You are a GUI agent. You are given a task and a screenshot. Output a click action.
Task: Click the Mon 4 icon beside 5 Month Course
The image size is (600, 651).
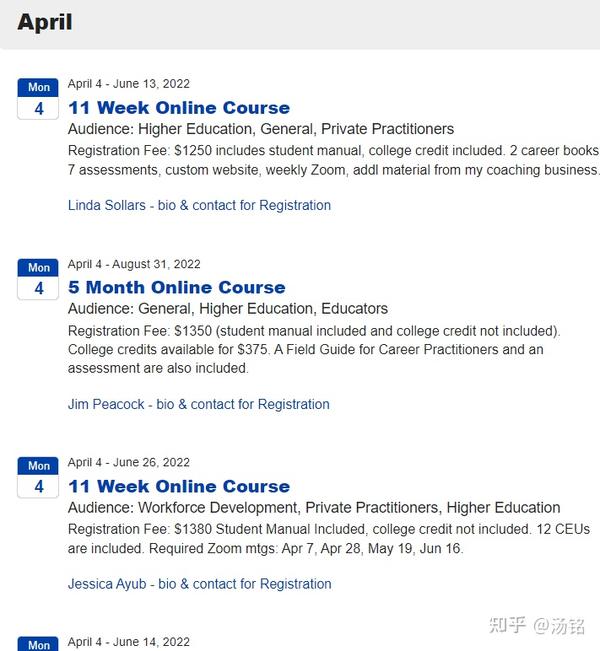click(x=38, y=279)
